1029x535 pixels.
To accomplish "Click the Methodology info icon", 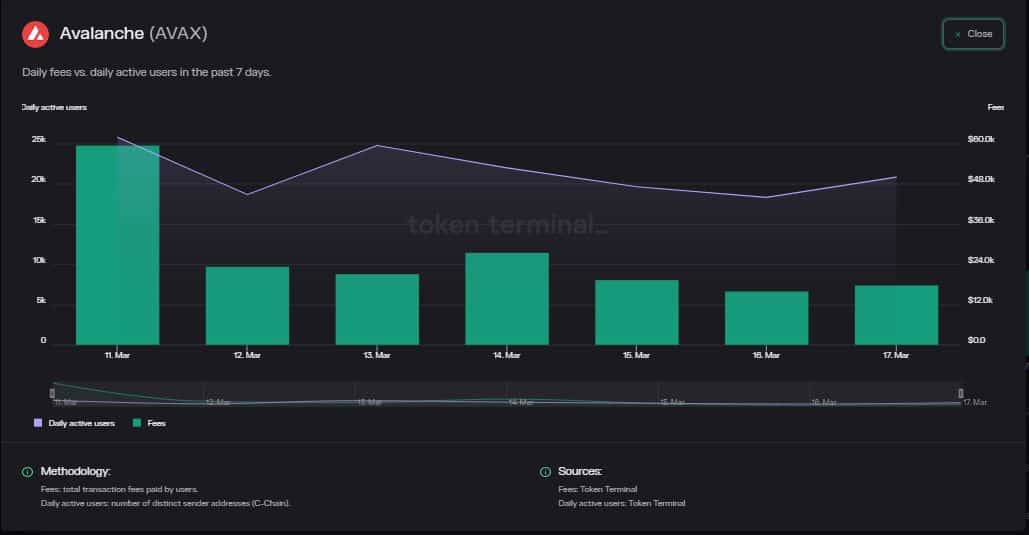I will (x=28, y=472).
